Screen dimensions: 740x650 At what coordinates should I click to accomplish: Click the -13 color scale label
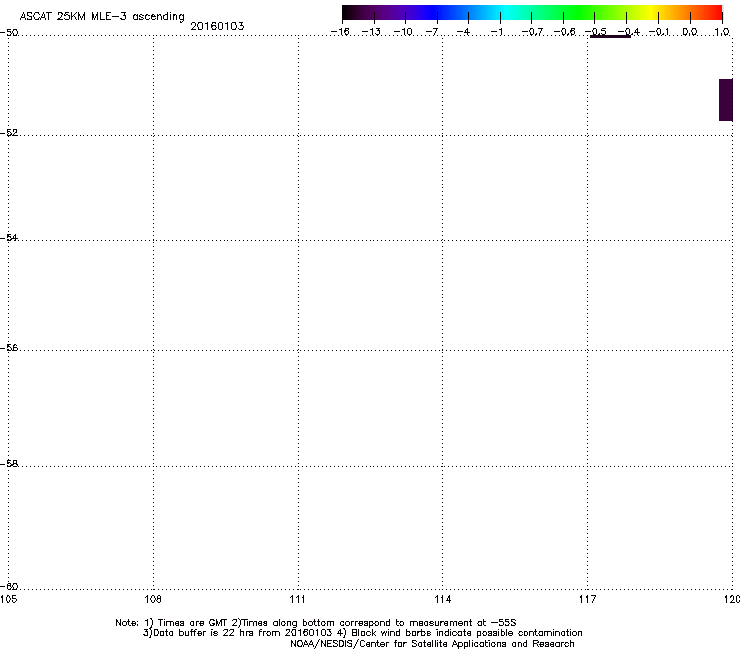click(371, 32)
